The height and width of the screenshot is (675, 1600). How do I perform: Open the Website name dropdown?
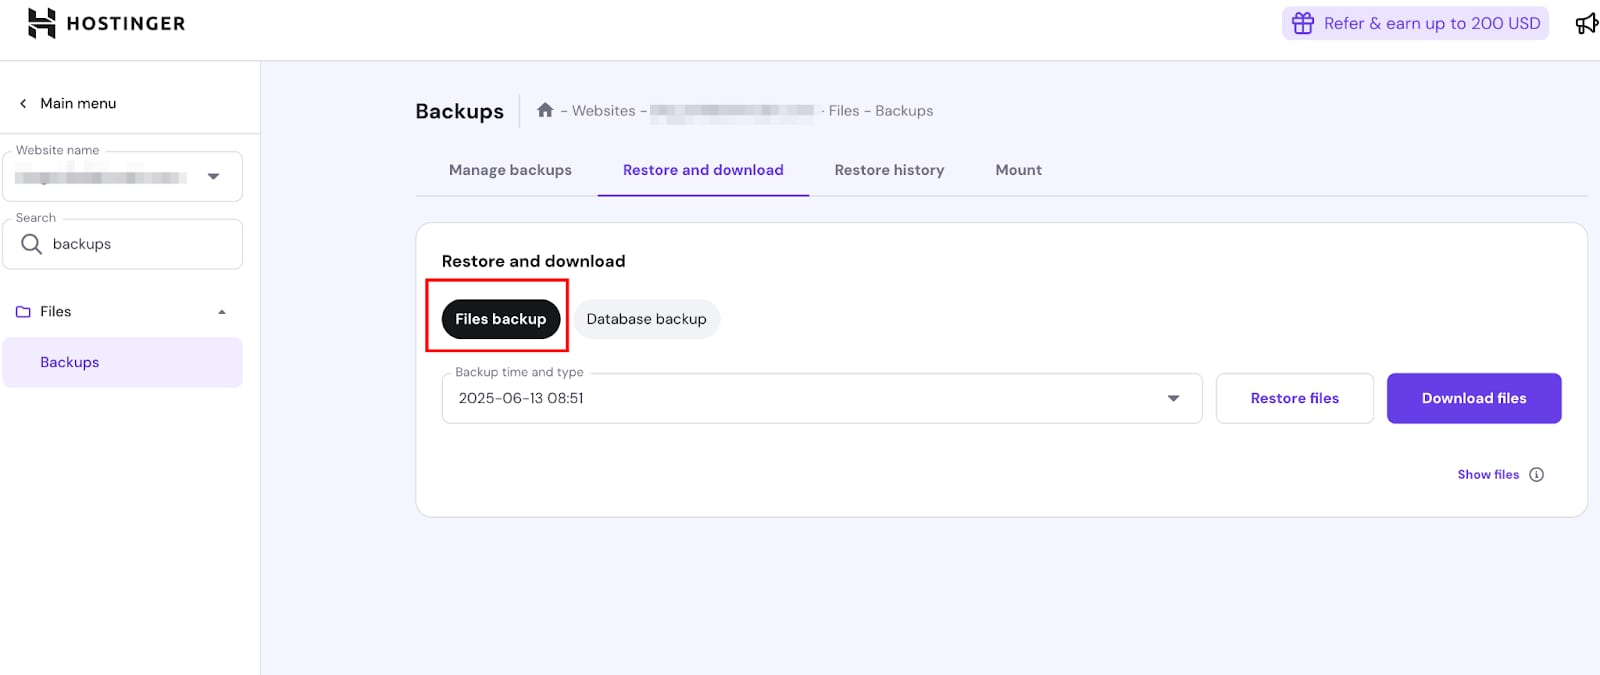[x=213, y=177]
